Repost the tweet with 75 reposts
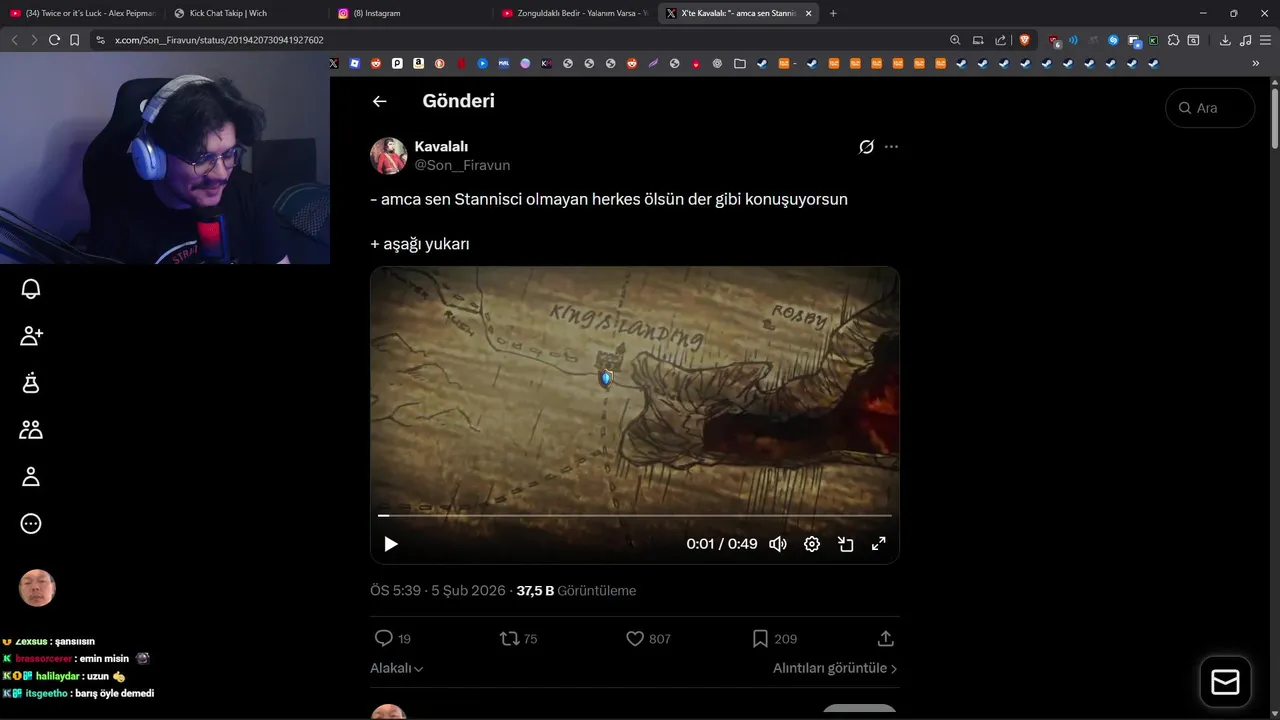The height and width of the screenshot is (720, 1280). coord(518,638)
